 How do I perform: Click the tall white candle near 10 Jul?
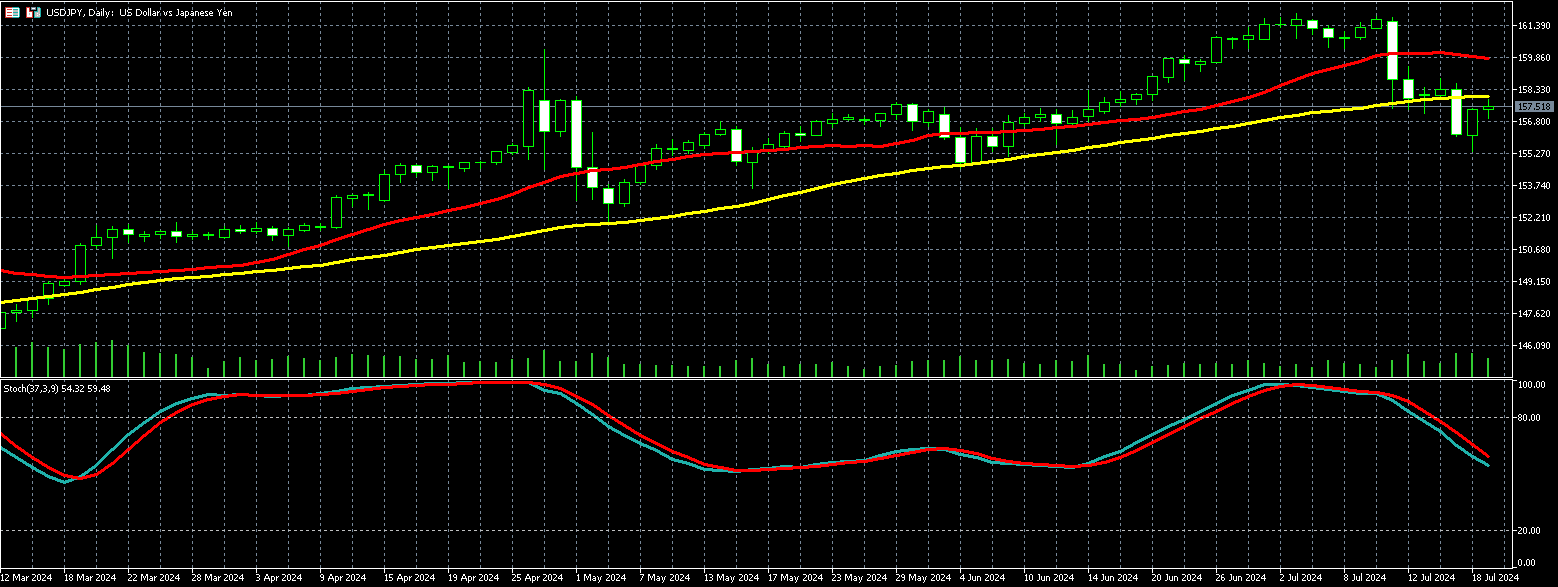click(1392, 50)
